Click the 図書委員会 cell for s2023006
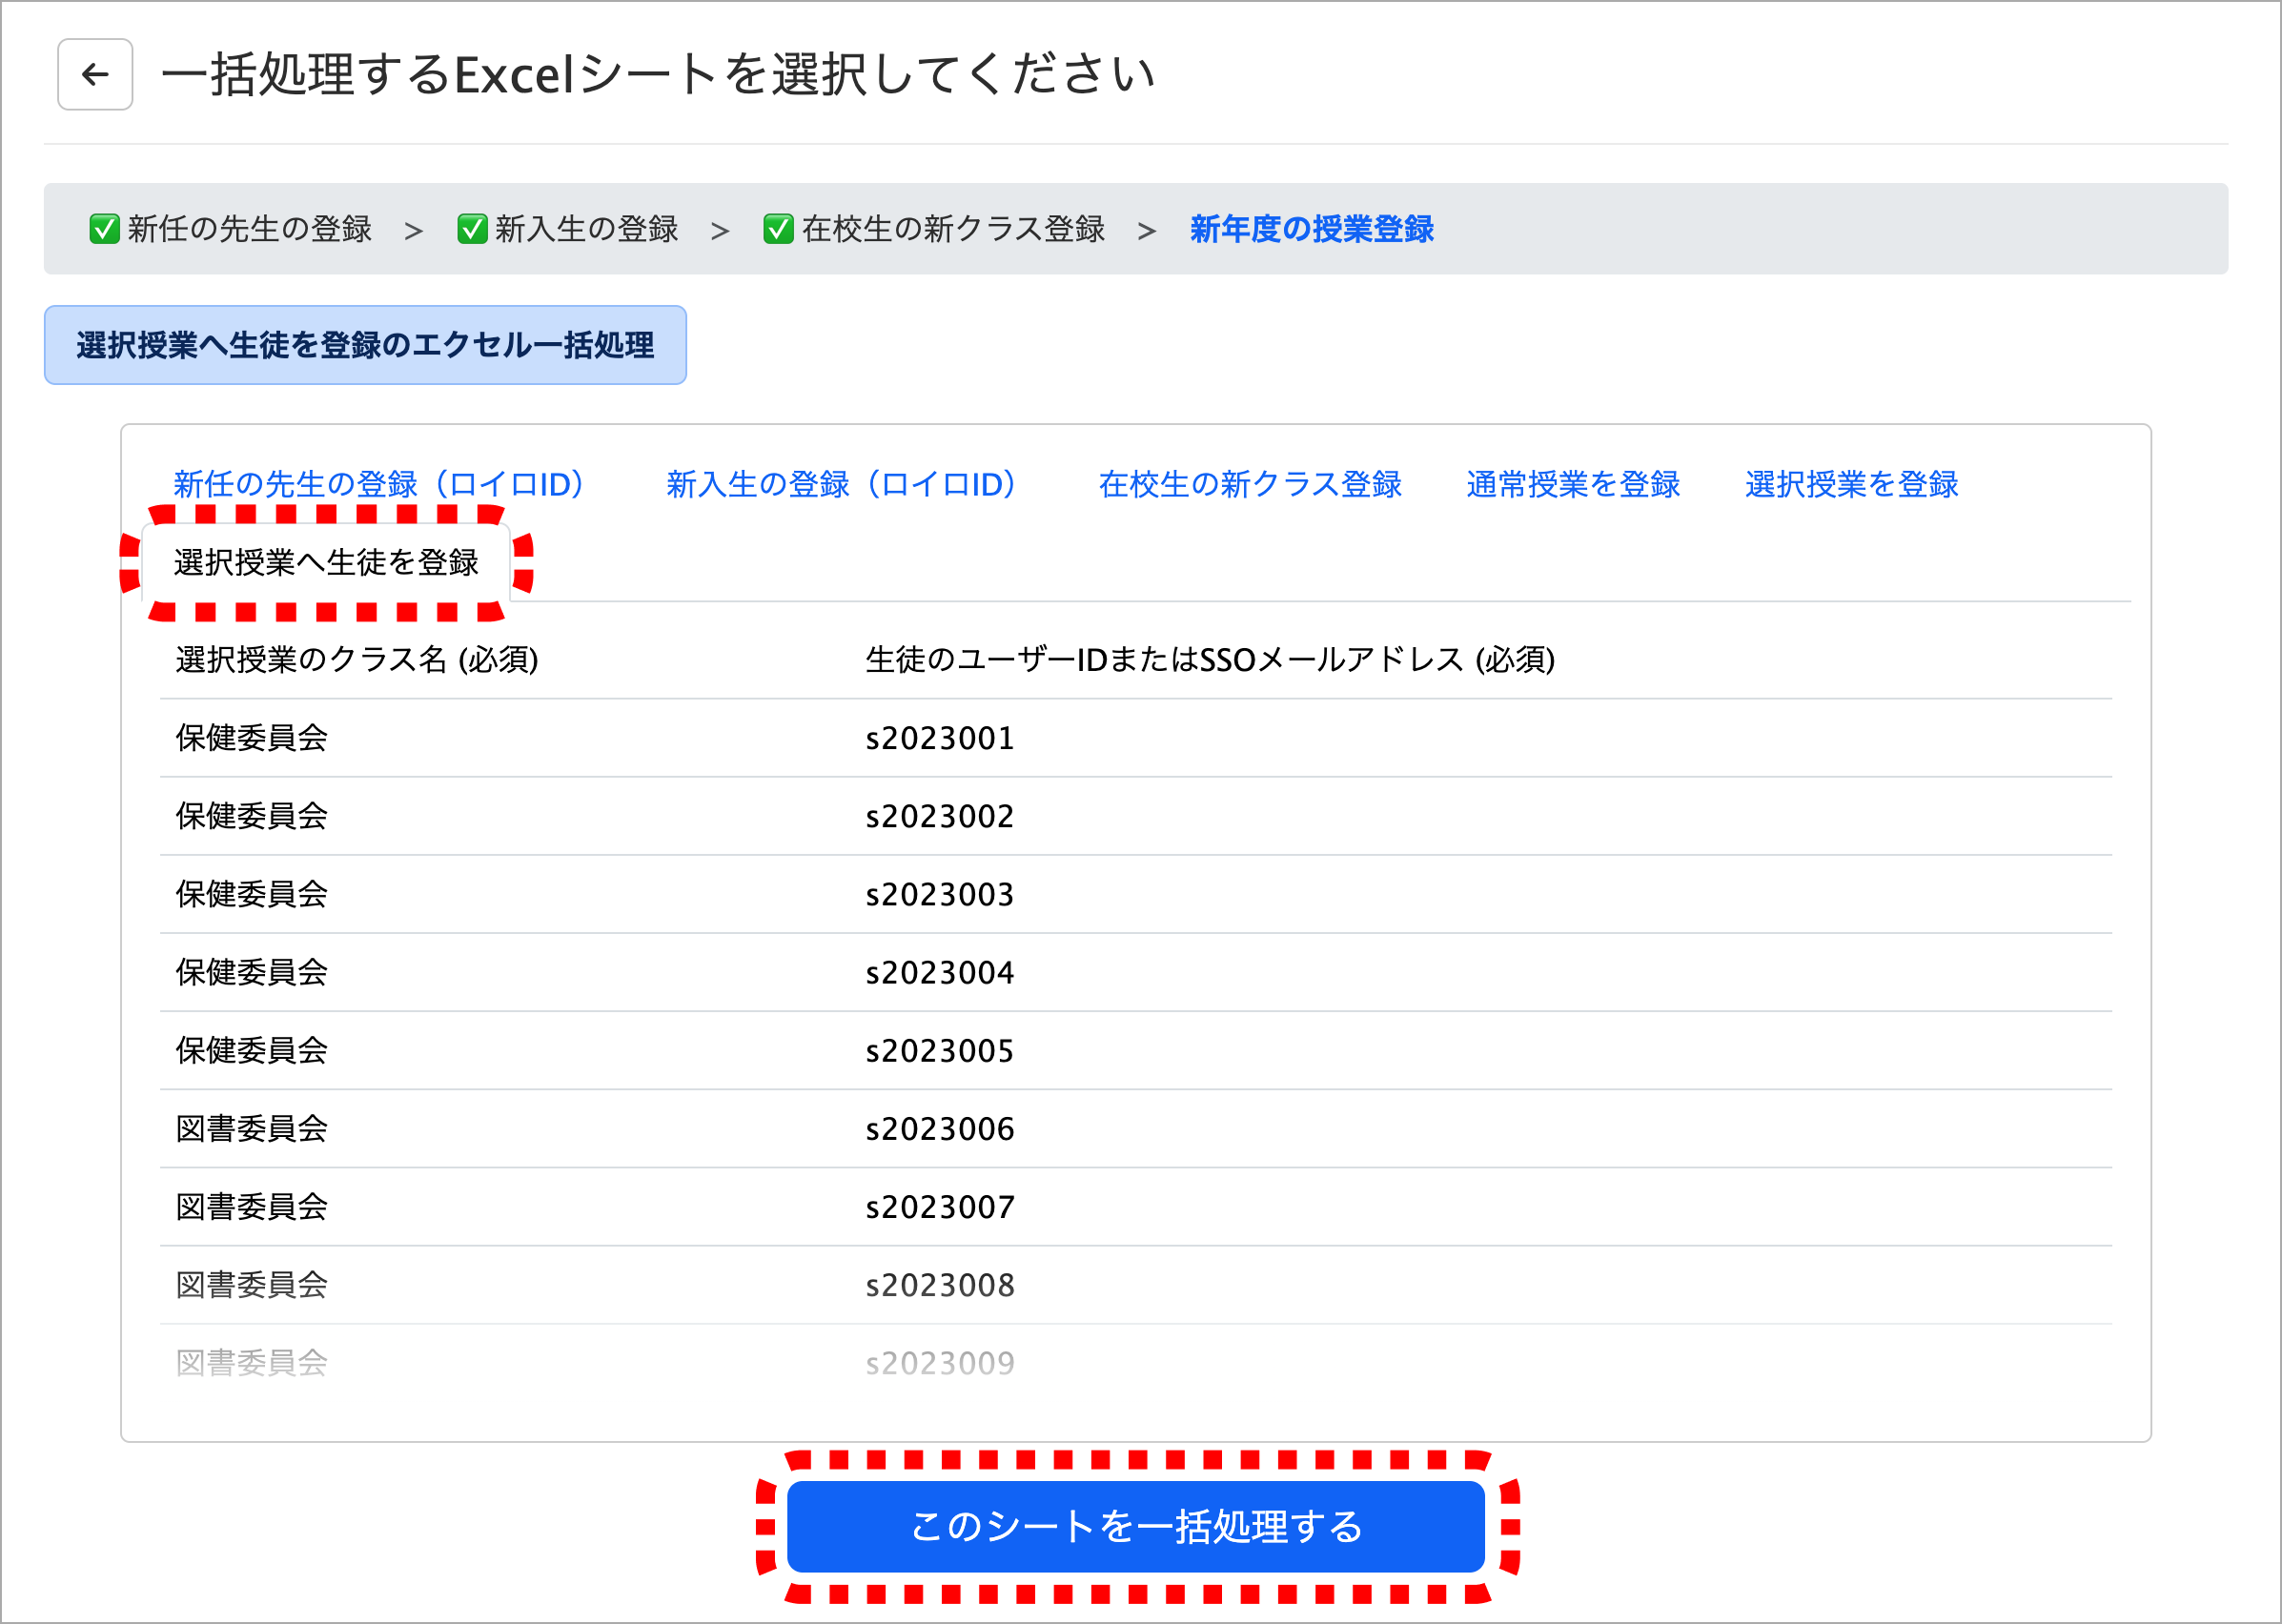Screen dimensions: 2282x1624 point(252,1128)
